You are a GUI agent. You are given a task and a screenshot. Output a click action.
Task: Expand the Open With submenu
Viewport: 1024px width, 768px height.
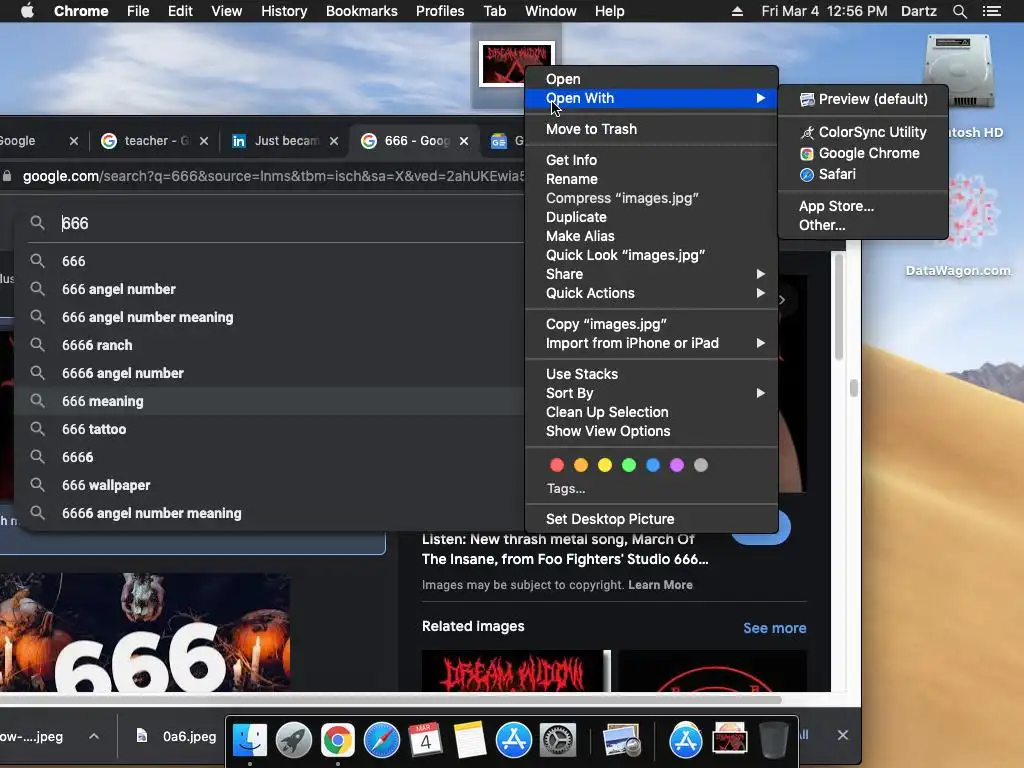coord(652,98)
